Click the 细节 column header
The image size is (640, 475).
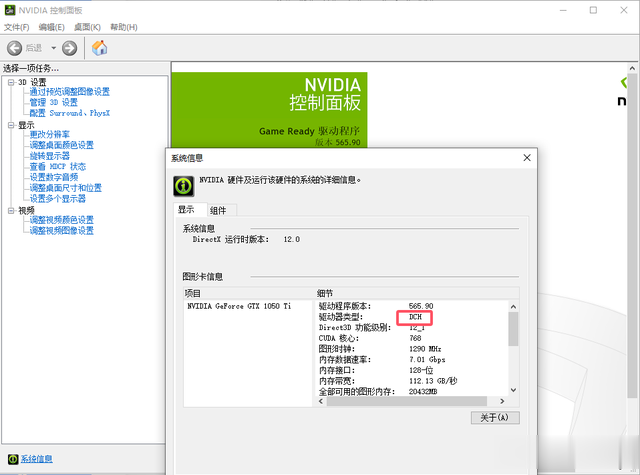pyautogui.click(x=417, y=293)
